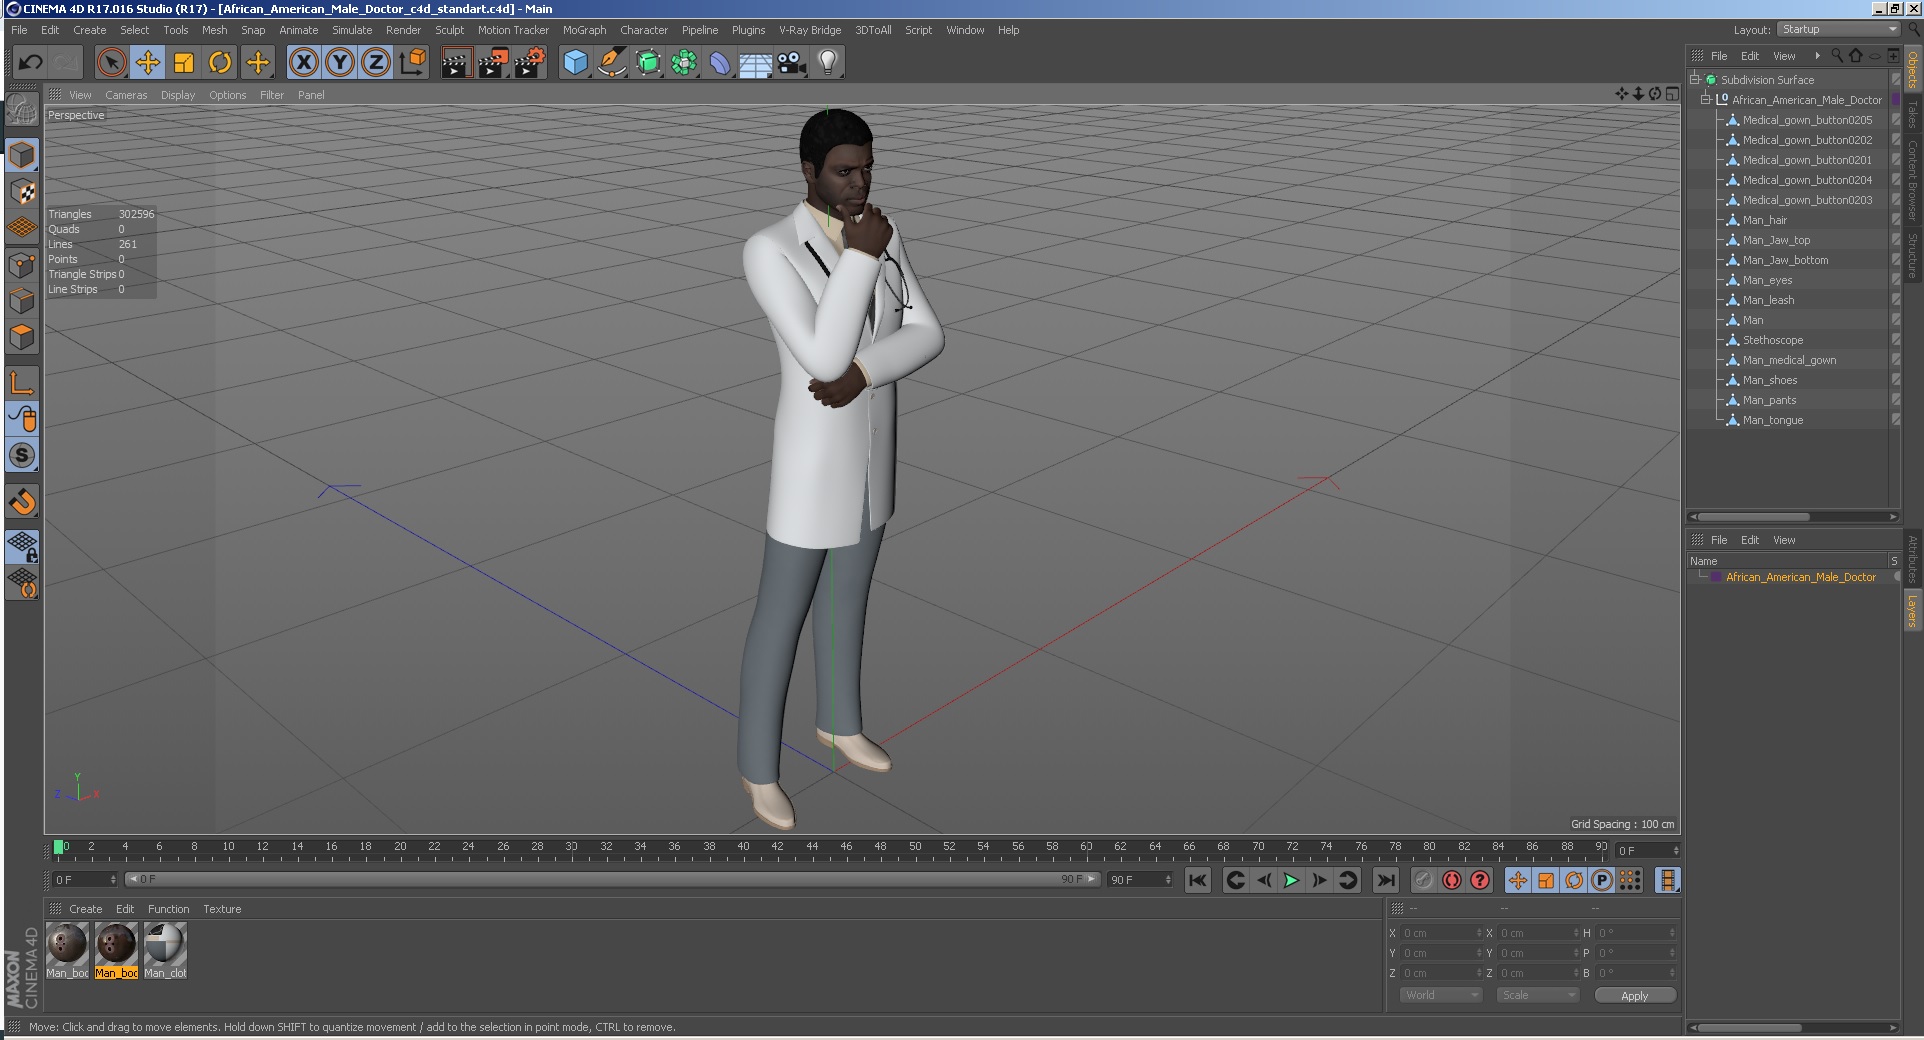Image resolution: width=1924 pixels, height=1040 pixels.
Task: Collapse African_American_Male_Doctor tree node
Action: click(x=1706, y=99)
